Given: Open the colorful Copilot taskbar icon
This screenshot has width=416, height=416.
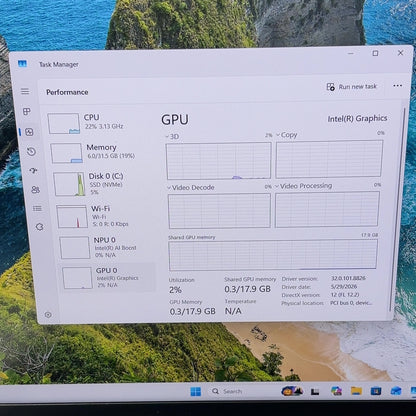Looking at the screenshot, I should click(x=336, y=391).
